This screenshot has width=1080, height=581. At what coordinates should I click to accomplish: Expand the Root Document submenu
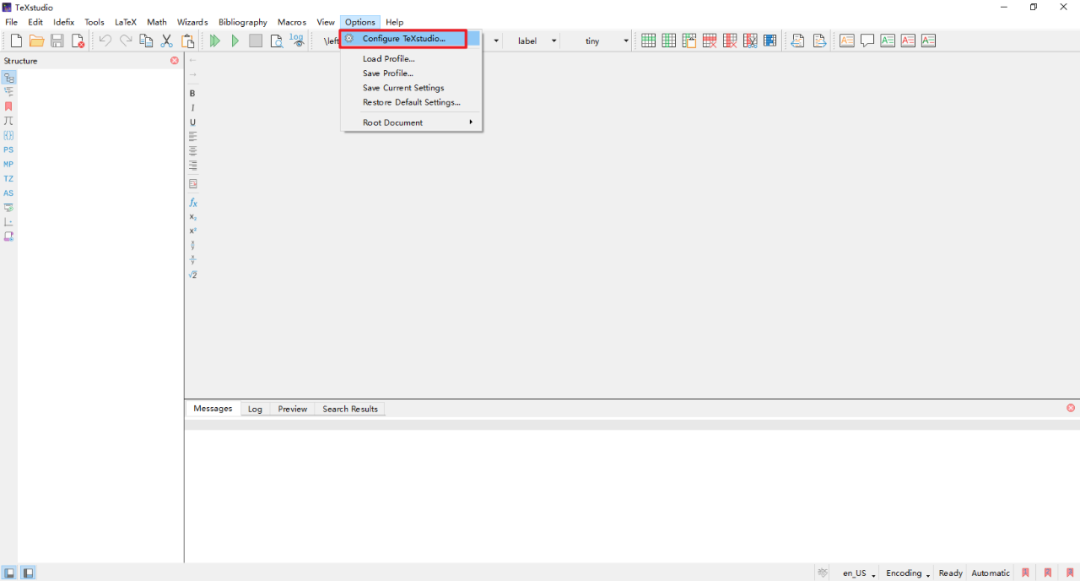coord(410,122)
